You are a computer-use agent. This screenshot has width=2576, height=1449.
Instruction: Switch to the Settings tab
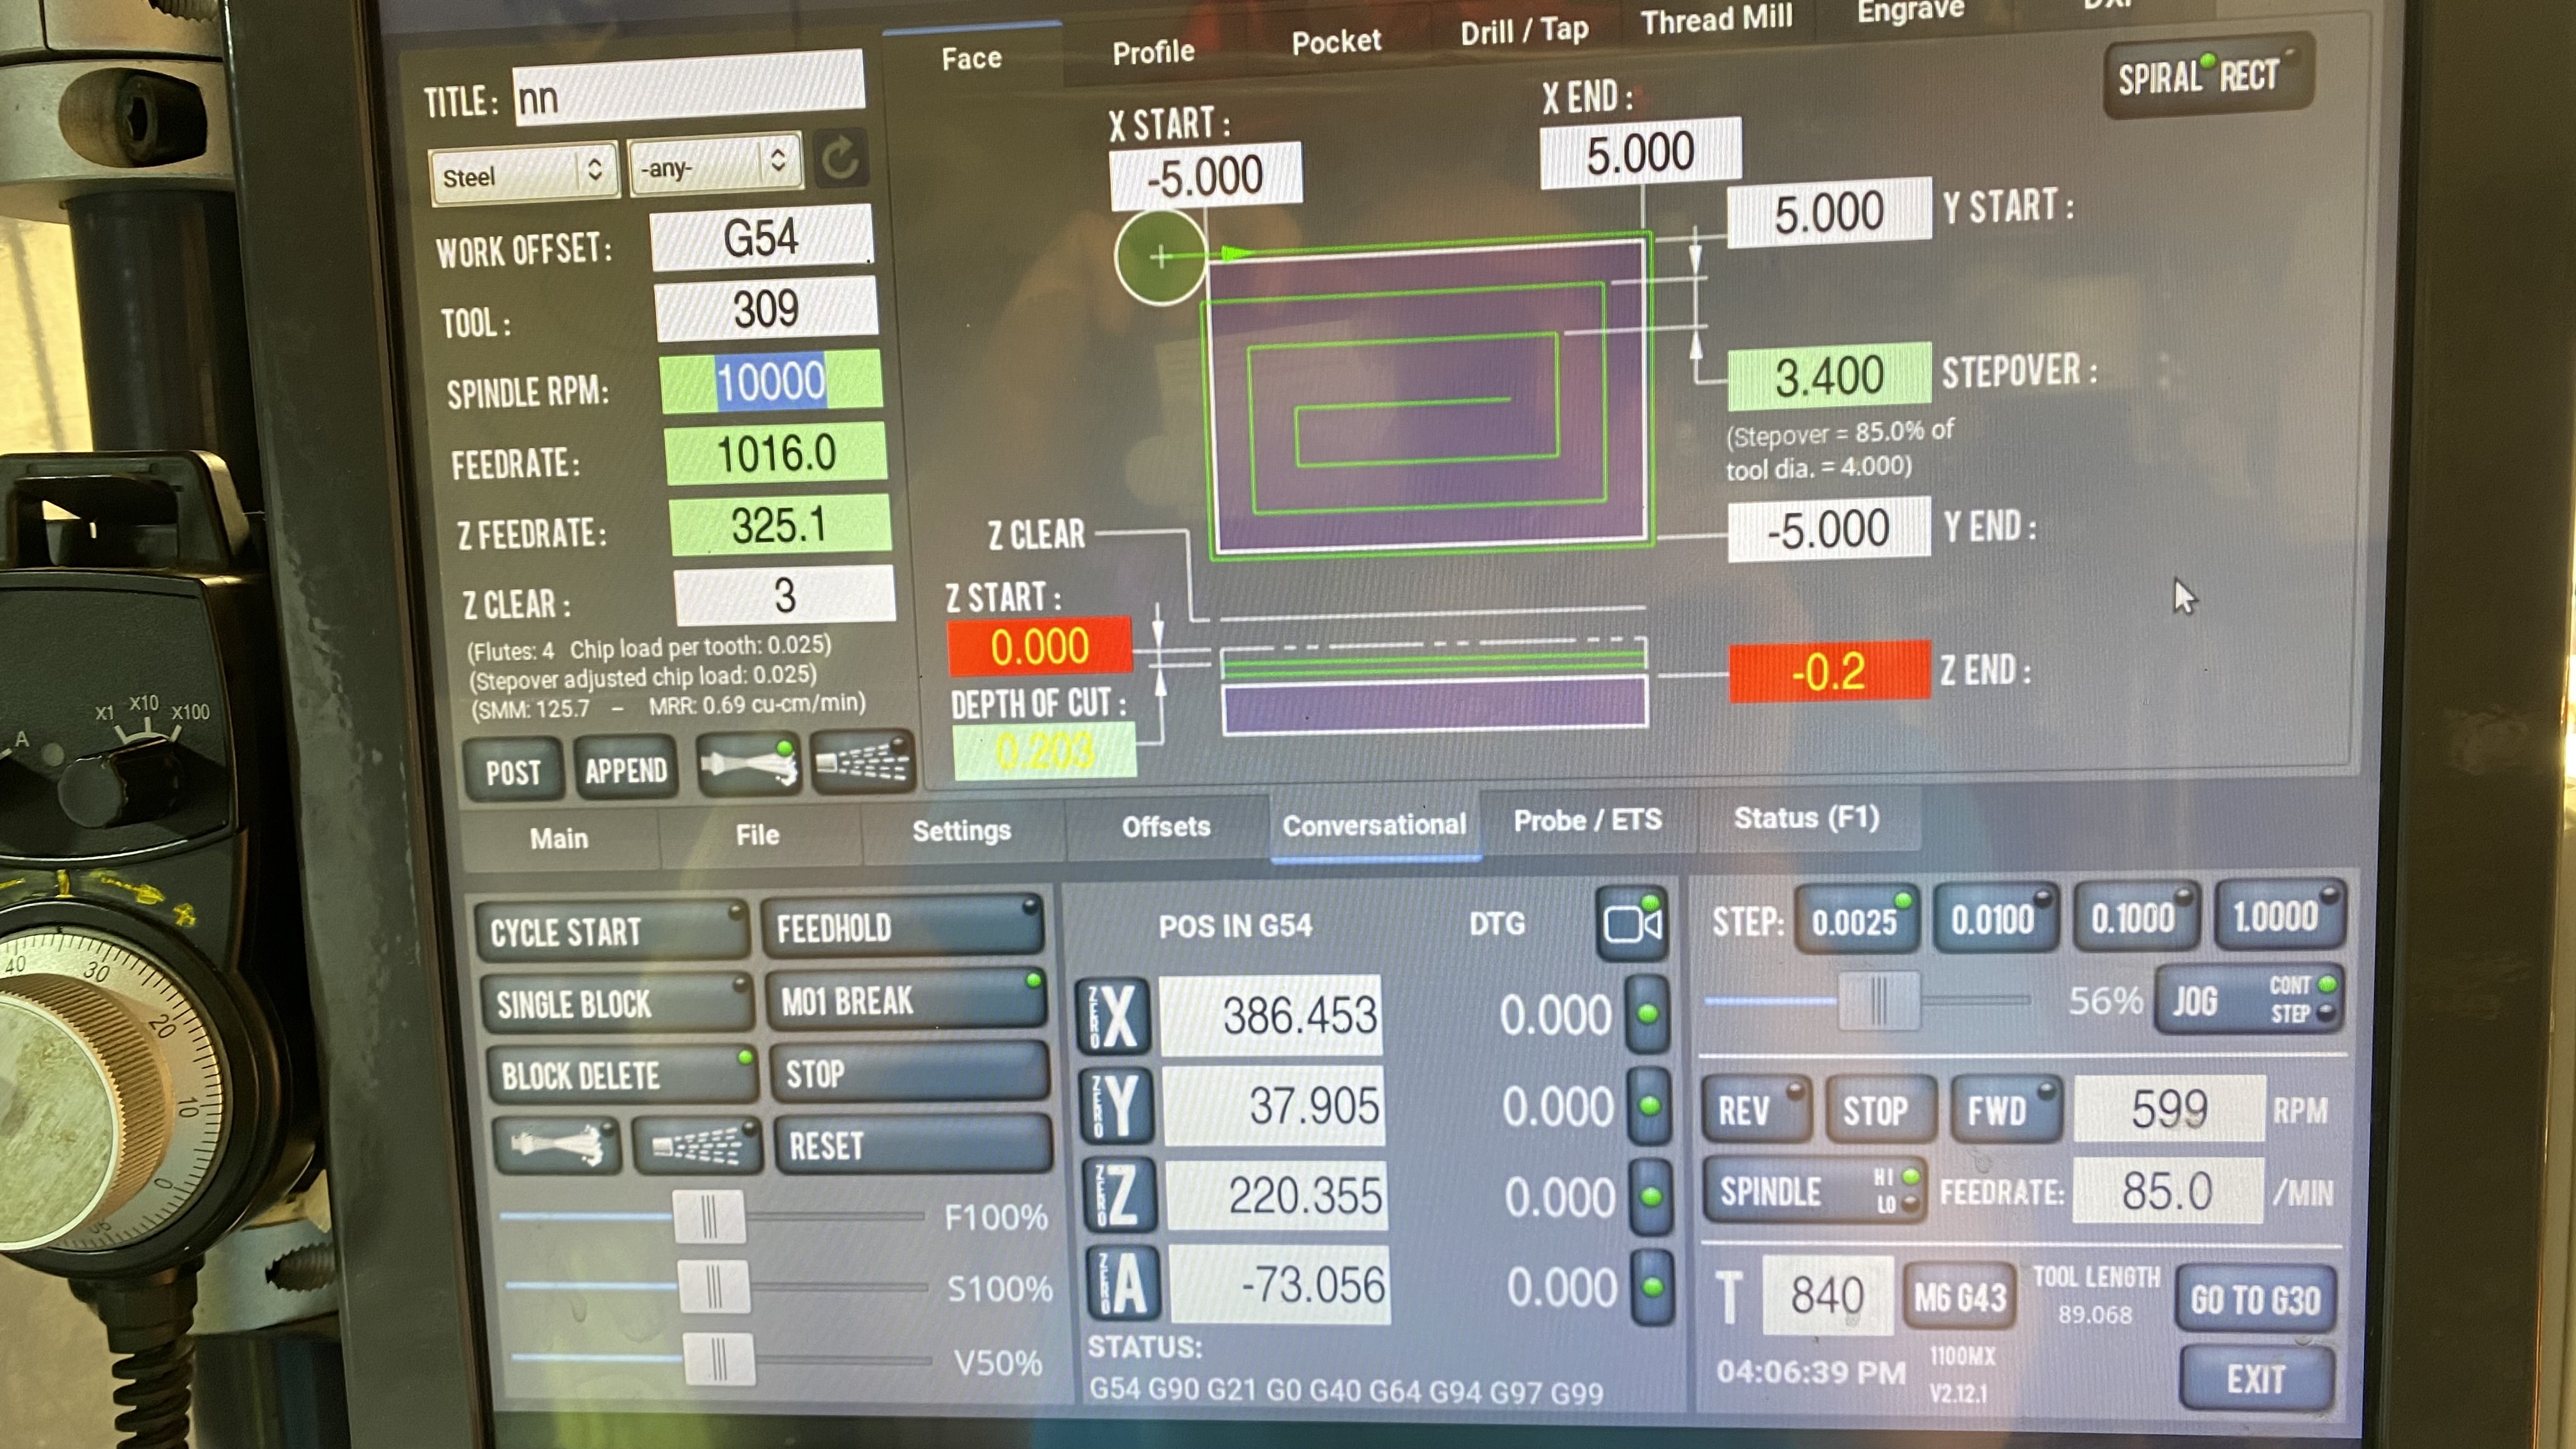coord(961,830)
